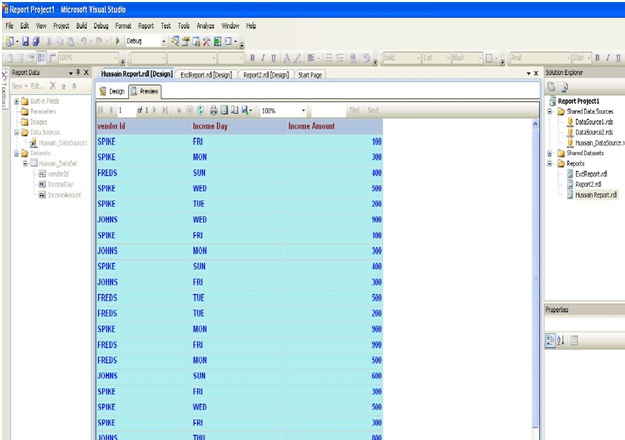This screenshot has width=625, height=440.
Task: Collapse Hussain_DataSet node
Action: tap(25, 163)
